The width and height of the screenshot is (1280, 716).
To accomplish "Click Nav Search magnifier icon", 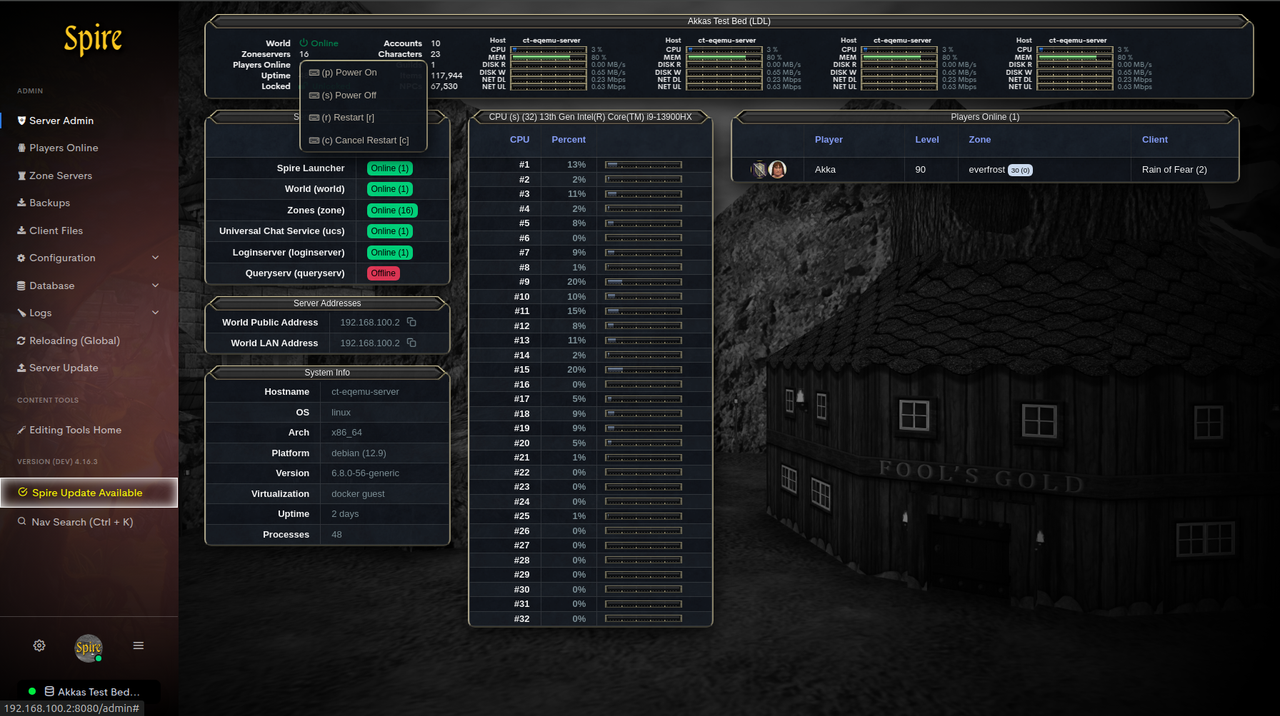I will pyautogui.click(x=22, y=522).
